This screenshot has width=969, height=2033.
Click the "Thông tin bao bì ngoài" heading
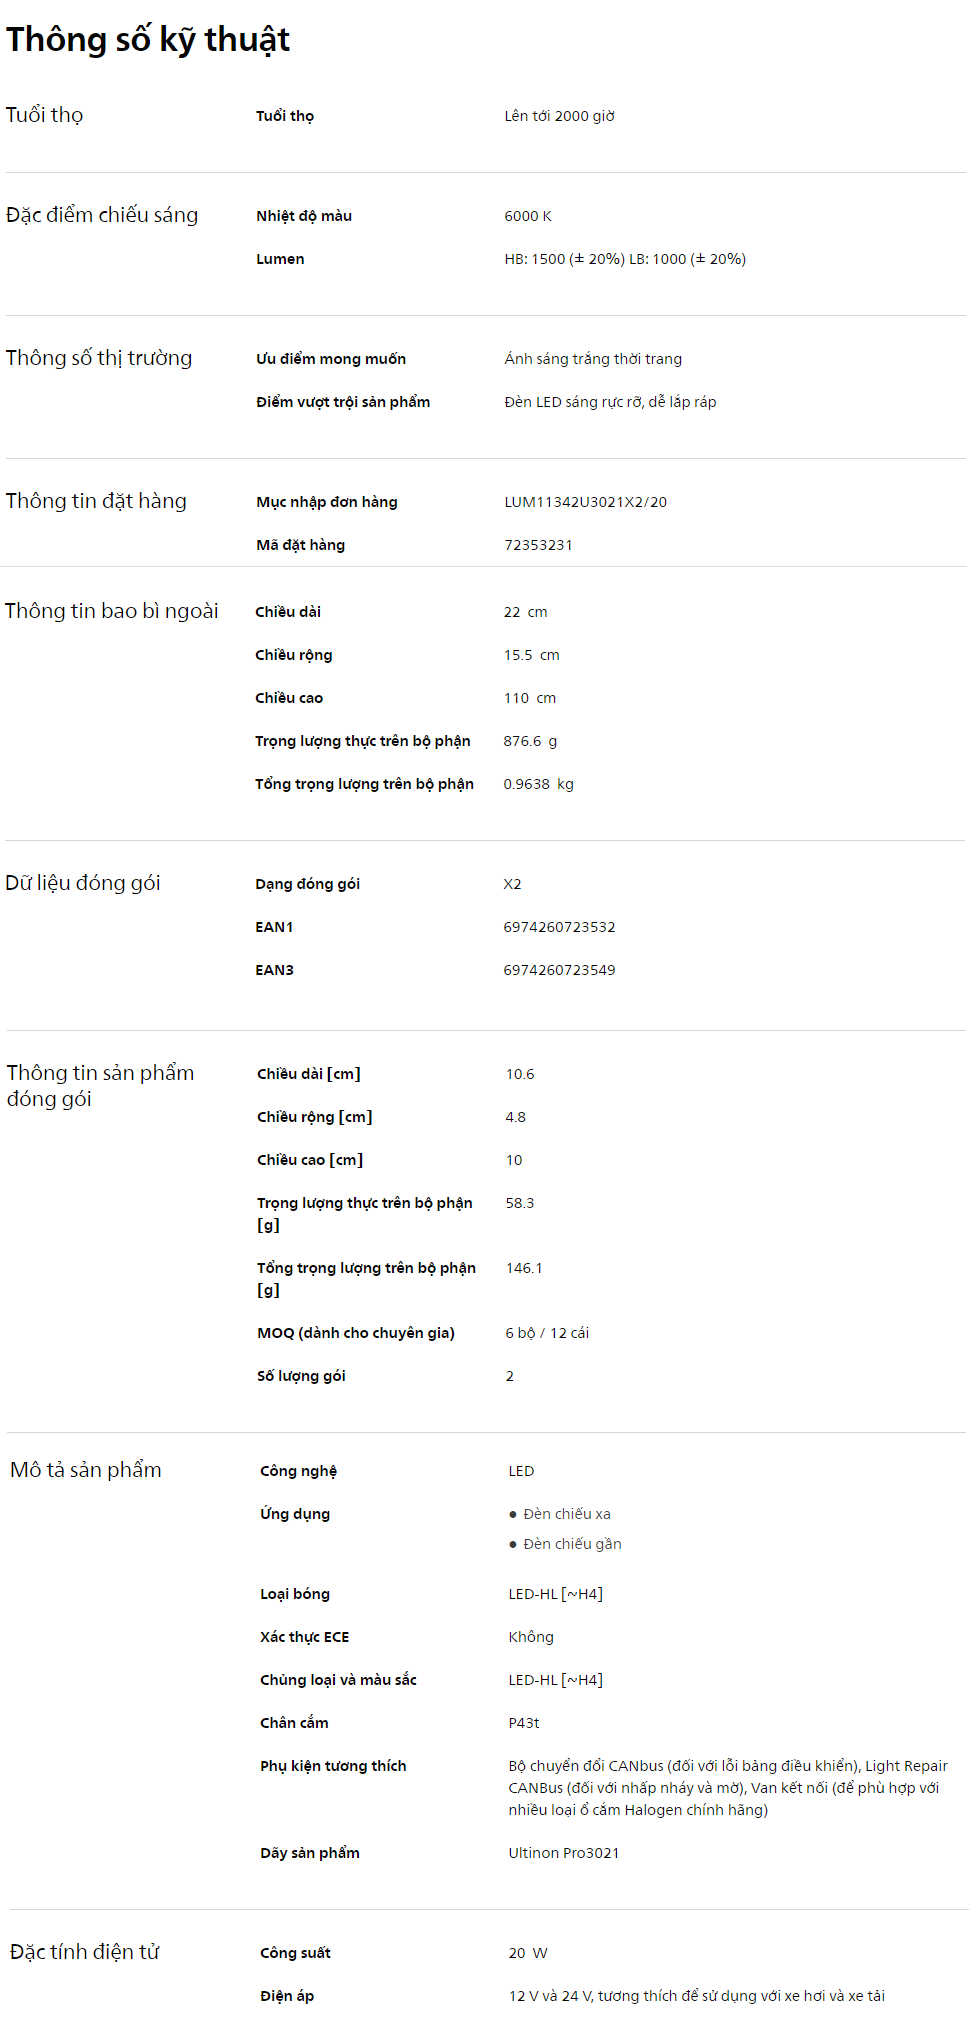pyautogui.click(x=111, y=611)
